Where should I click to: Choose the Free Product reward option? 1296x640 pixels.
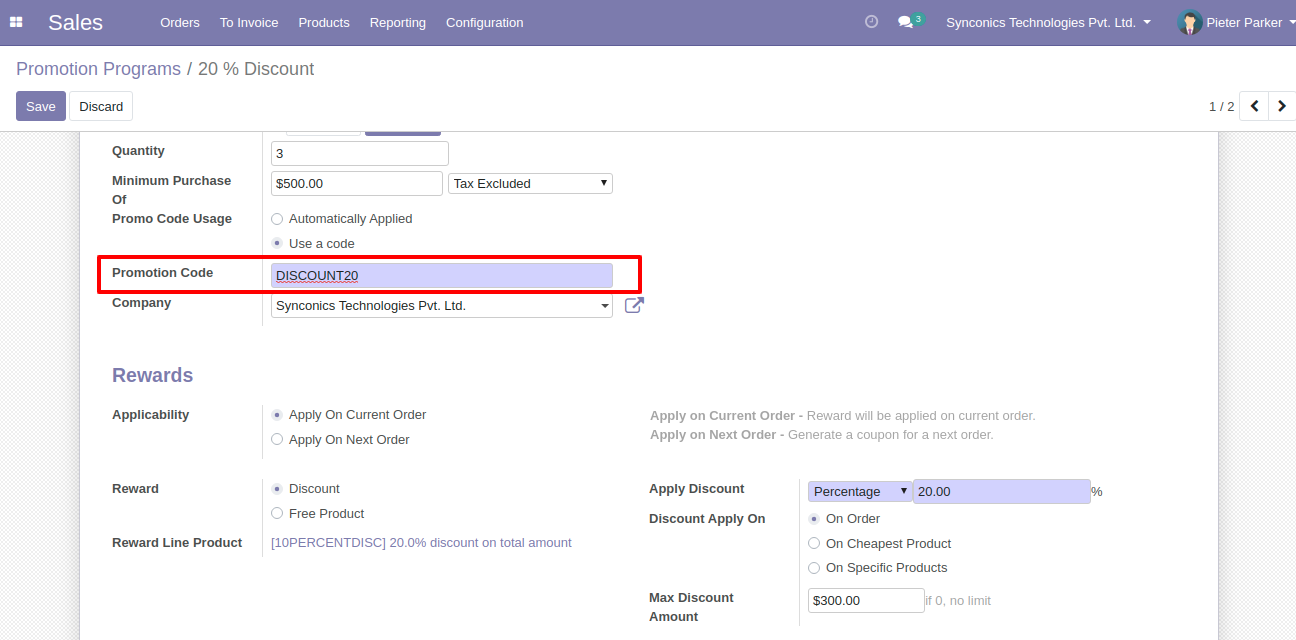(277, 514)
